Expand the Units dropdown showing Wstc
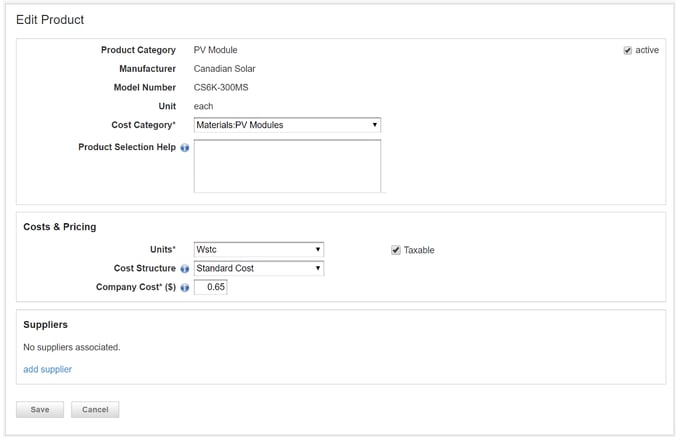 click(x=258, y=250)
